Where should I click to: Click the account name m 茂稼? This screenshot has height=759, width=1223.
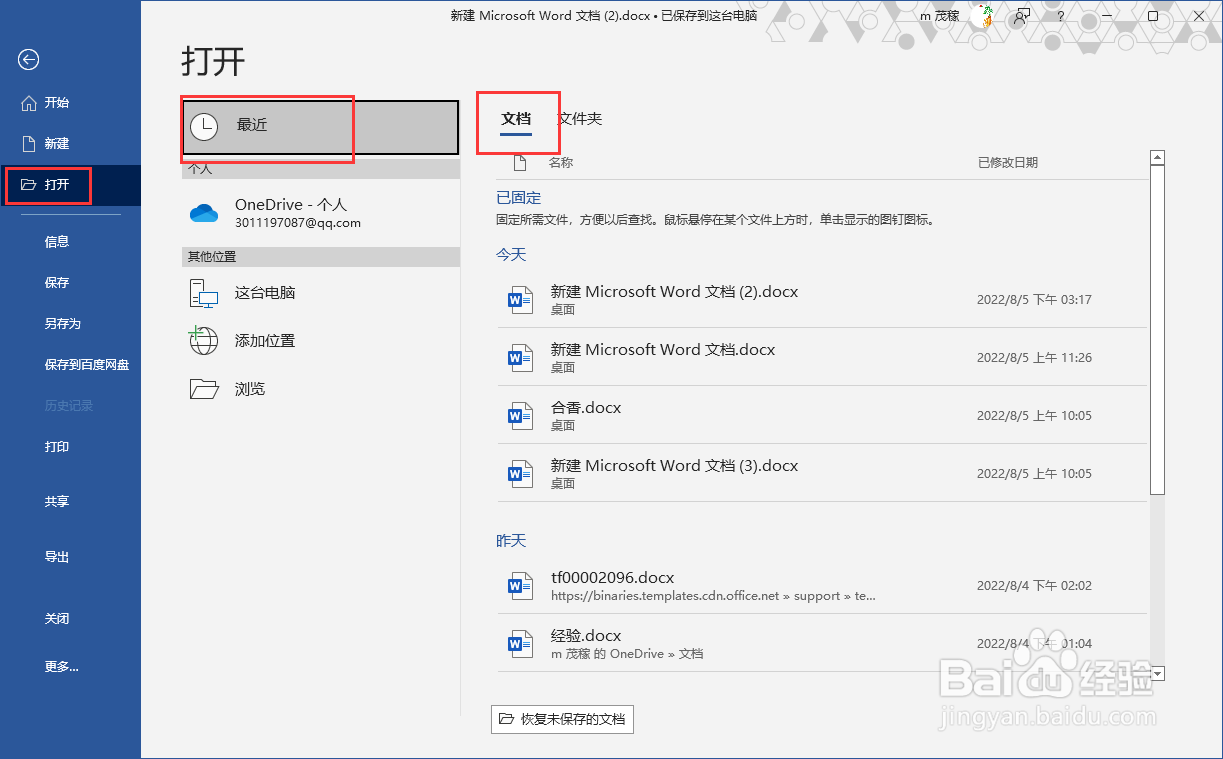[939, 16]
